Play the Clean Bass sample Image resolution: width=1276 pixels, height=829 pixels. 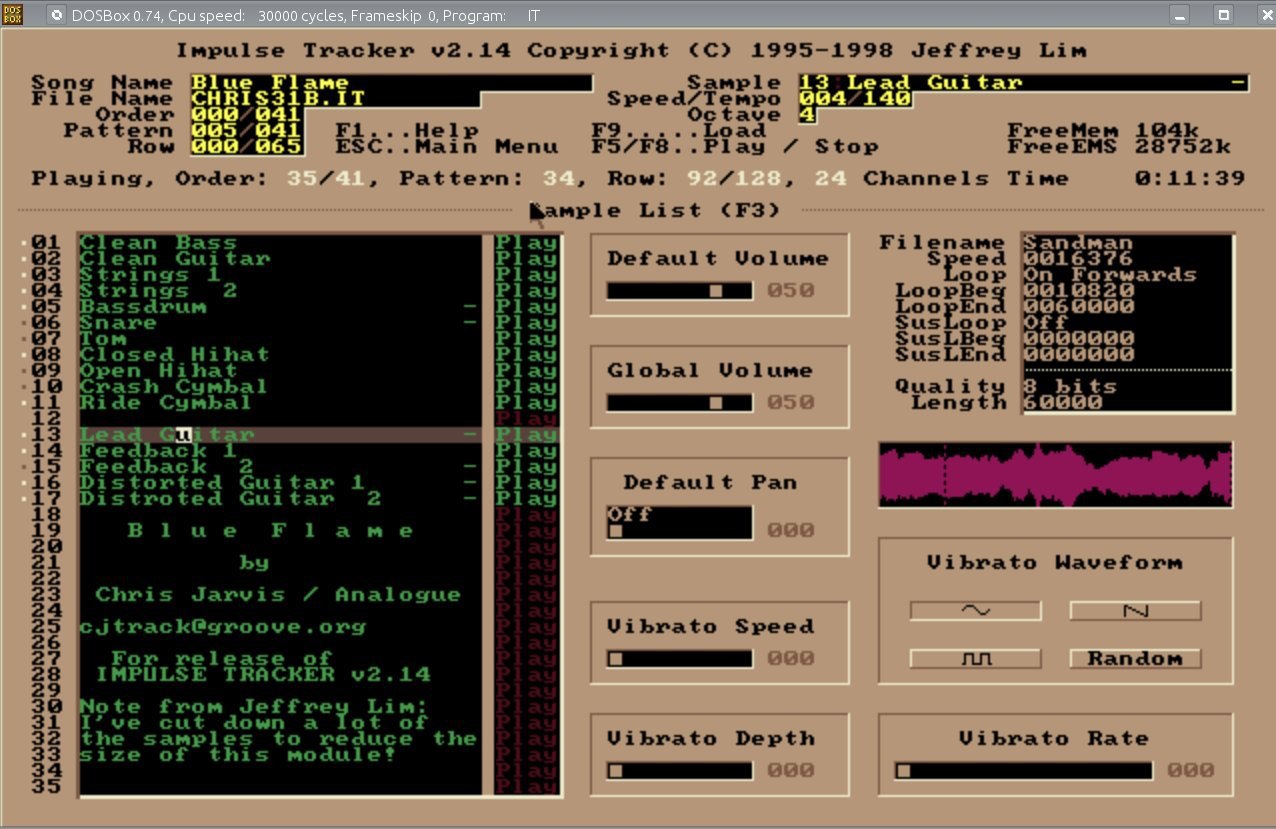pyautogui.click(x=527, y=243)
